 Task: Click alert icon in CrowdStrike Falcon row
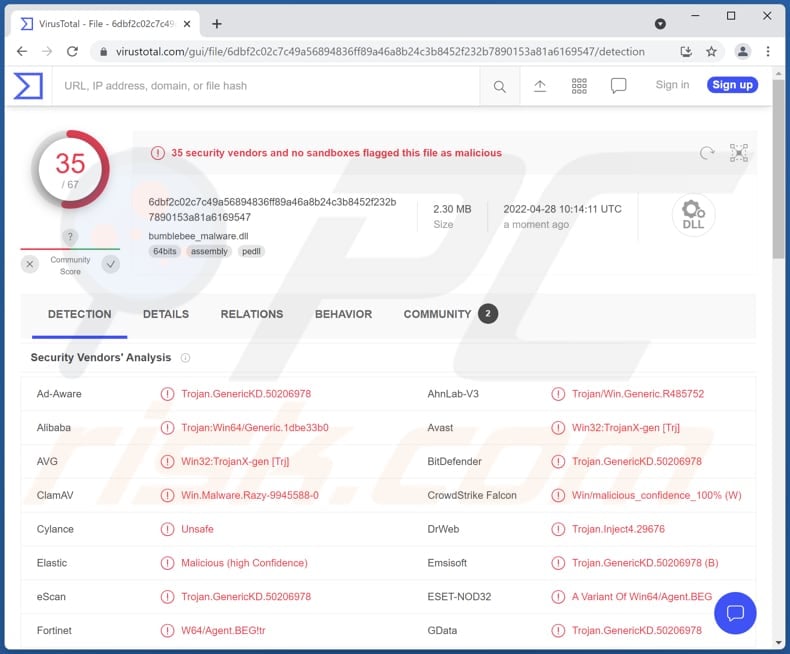click(558, 495)
